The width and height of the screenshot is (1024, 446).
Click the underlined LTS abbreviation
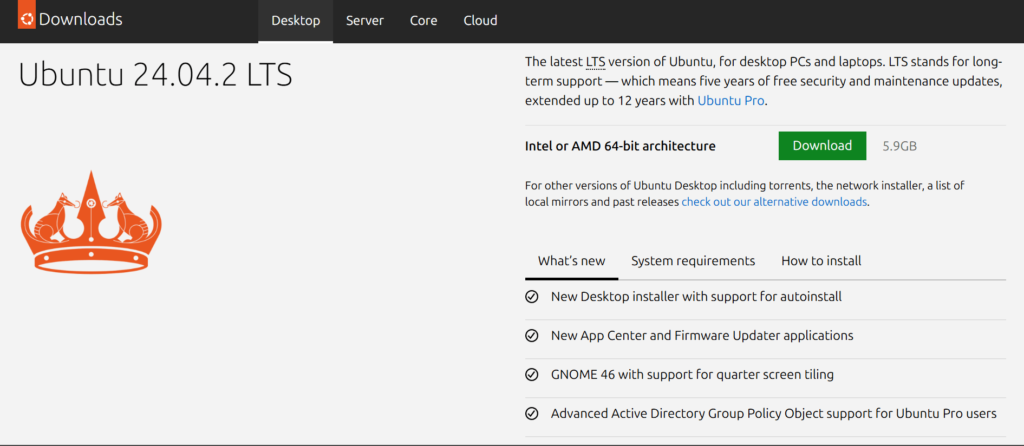(596, 63)
